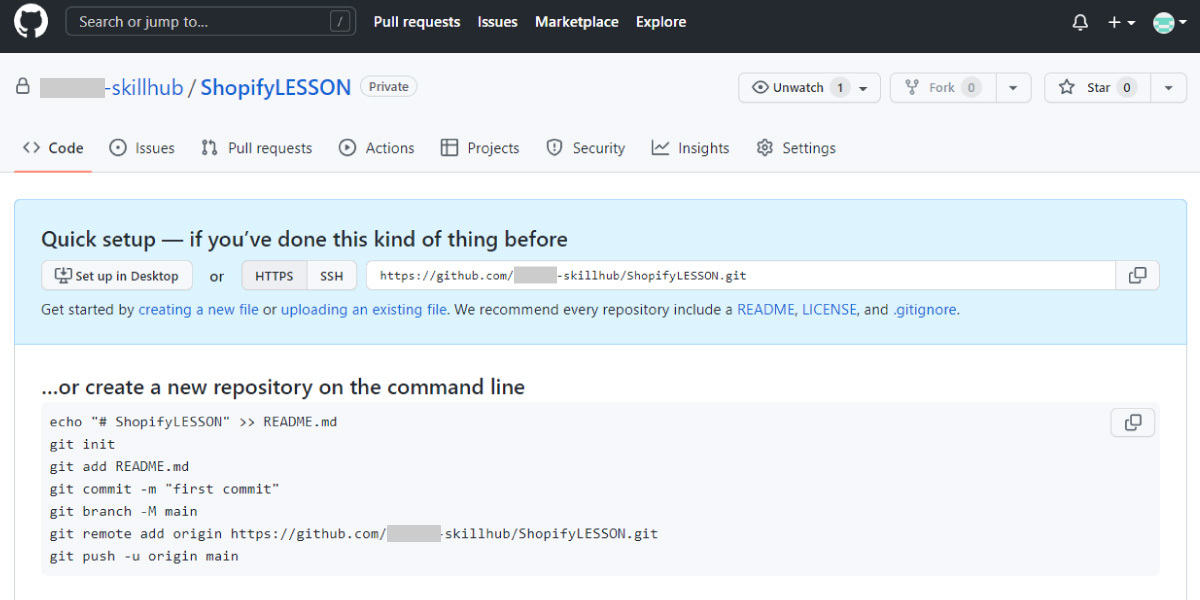Copy the clone URL to clipboard

[1137, 276]
